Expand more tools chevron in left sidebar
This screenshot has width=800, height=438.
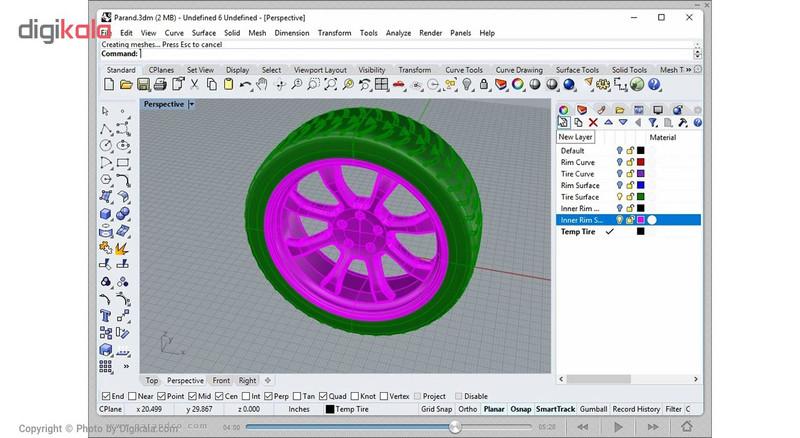(x=126, y=366)
